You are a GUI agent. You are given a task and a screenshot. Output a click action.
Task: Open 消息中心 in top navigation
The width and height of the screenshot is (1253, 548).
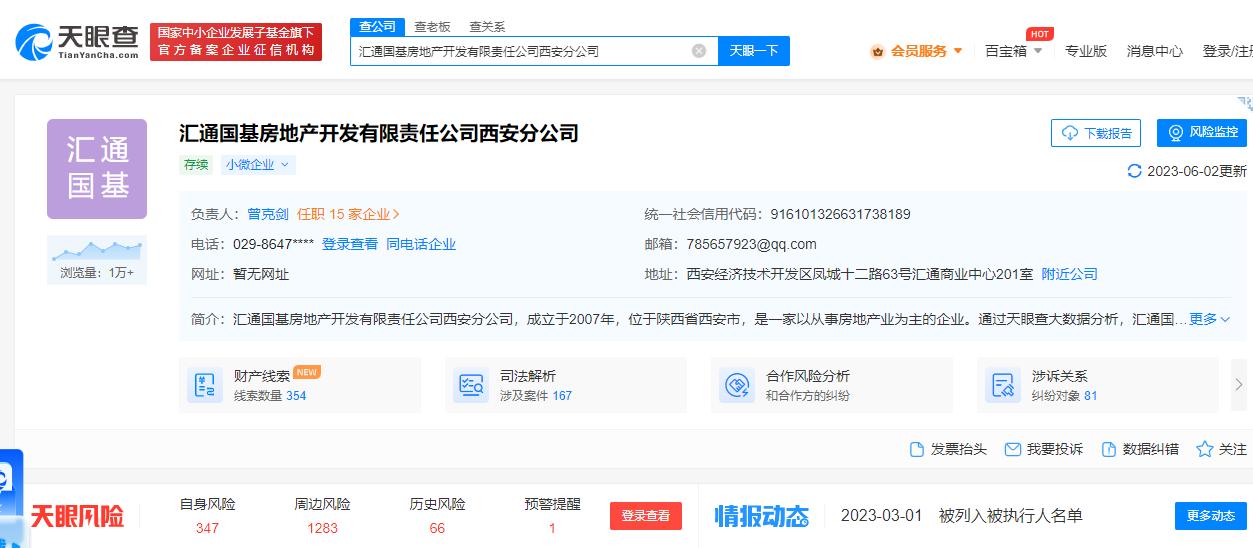click(1154, 51)
